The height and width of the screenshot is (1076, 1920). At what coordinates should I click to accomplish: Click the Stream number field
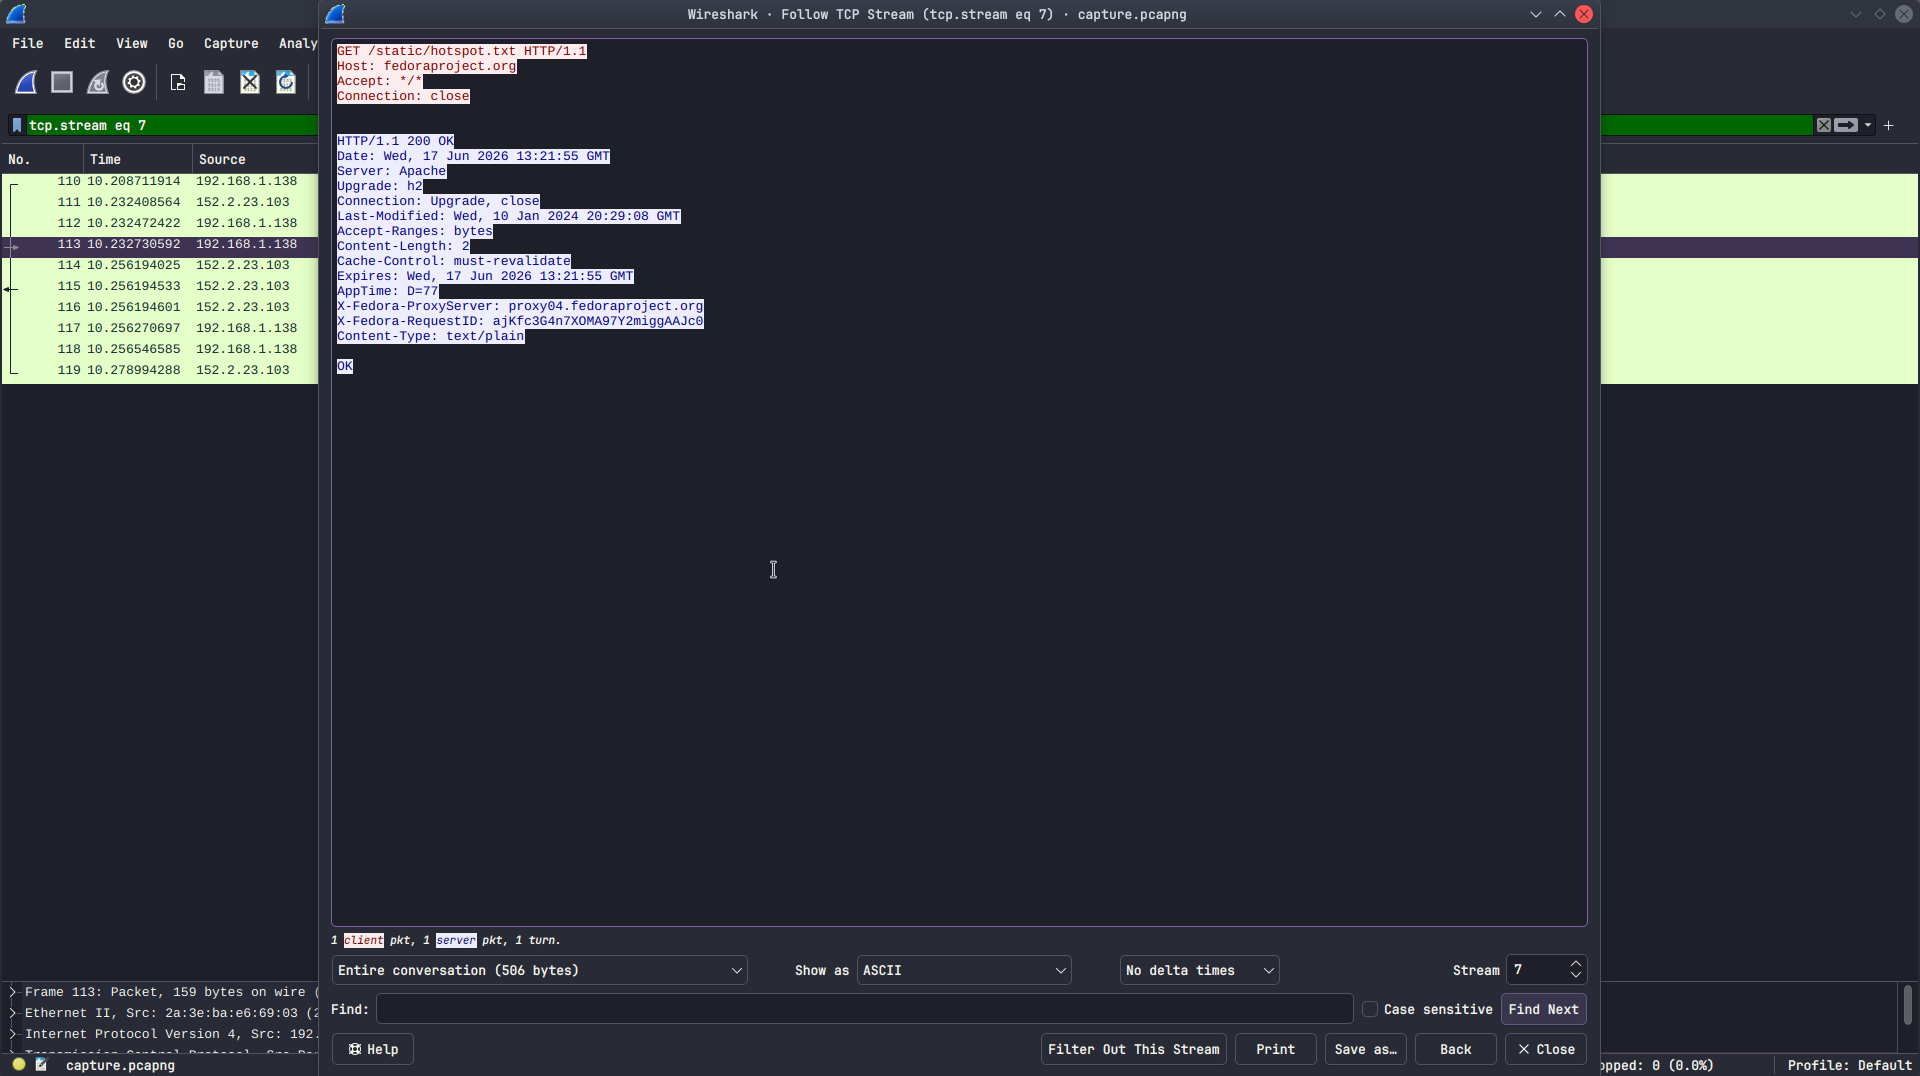coord(1537,971)
